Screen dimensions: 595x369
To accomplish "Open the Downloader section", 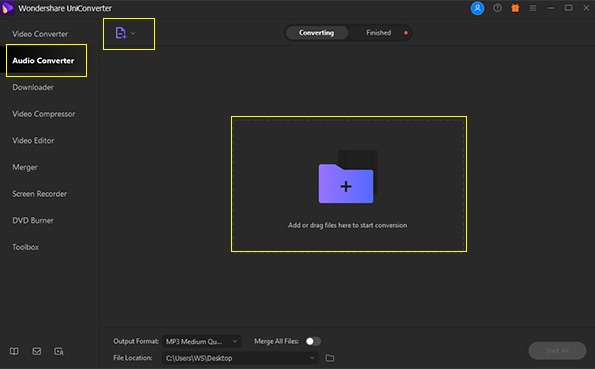I will 33,87.
